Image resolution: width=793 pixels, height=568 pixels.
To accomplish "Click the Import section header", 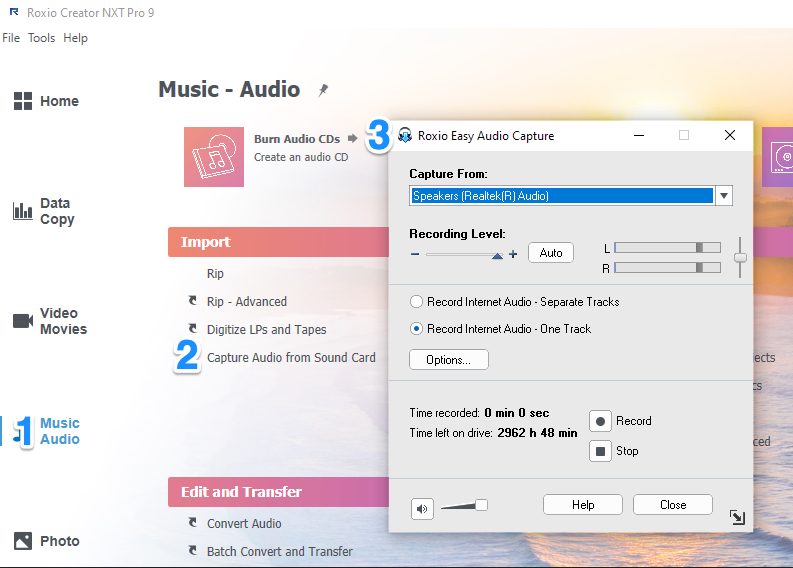I will (x=278, y=242).
